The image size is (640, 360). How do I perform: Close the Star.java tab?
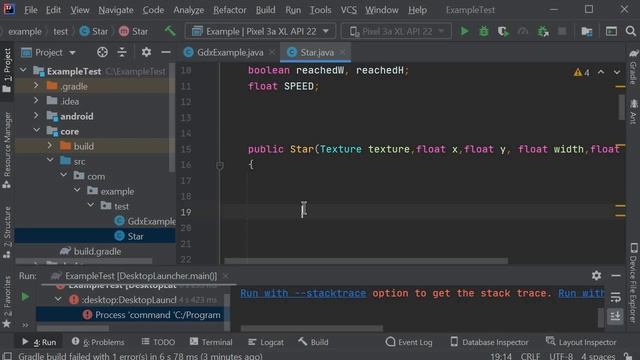pyautogui.click(x=342, y=52)
